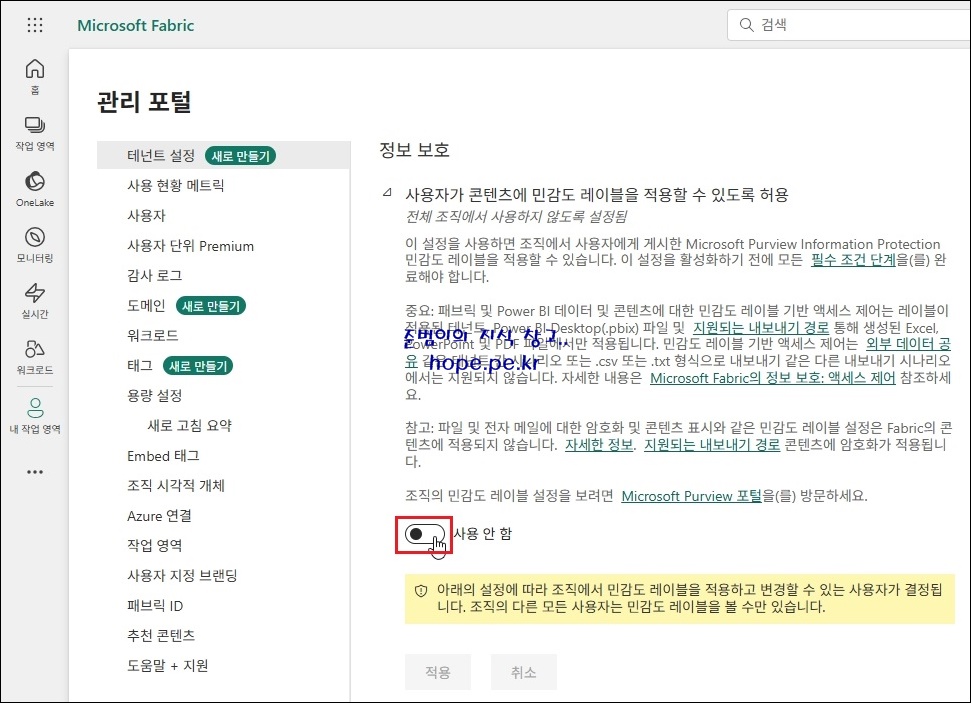Click the search magnifier icon
This screenshot has height=703, width=971.
[747, 25]
